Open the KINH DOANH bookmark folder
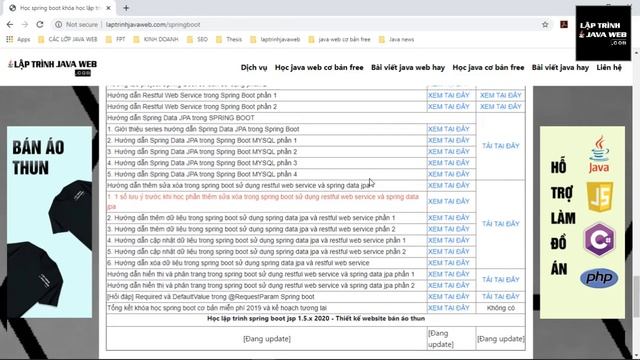This screenshot has height=360, width=640. pyautogui.click(x=156, y=40)
